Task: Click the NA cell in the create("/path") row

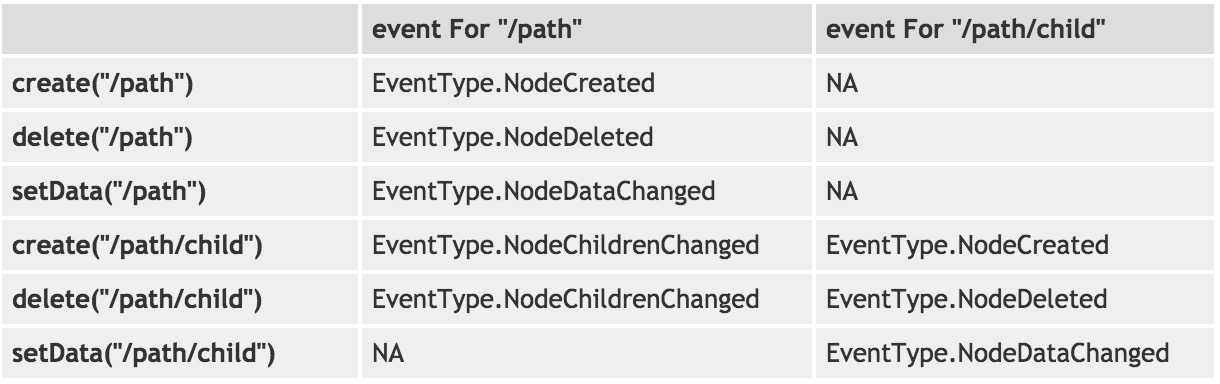Action: tap(842, 83)
